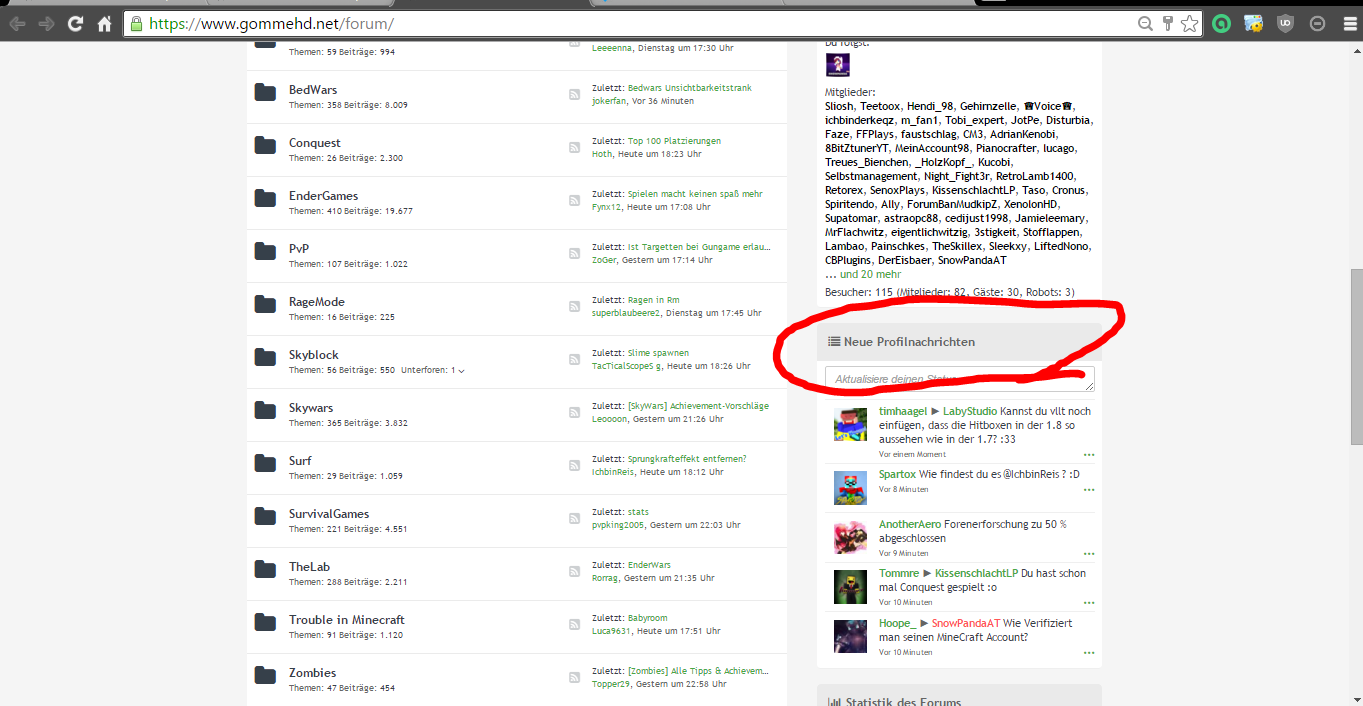Open the SurvivalGames forum
The image size is (1363, 706).
click(329, 514)
